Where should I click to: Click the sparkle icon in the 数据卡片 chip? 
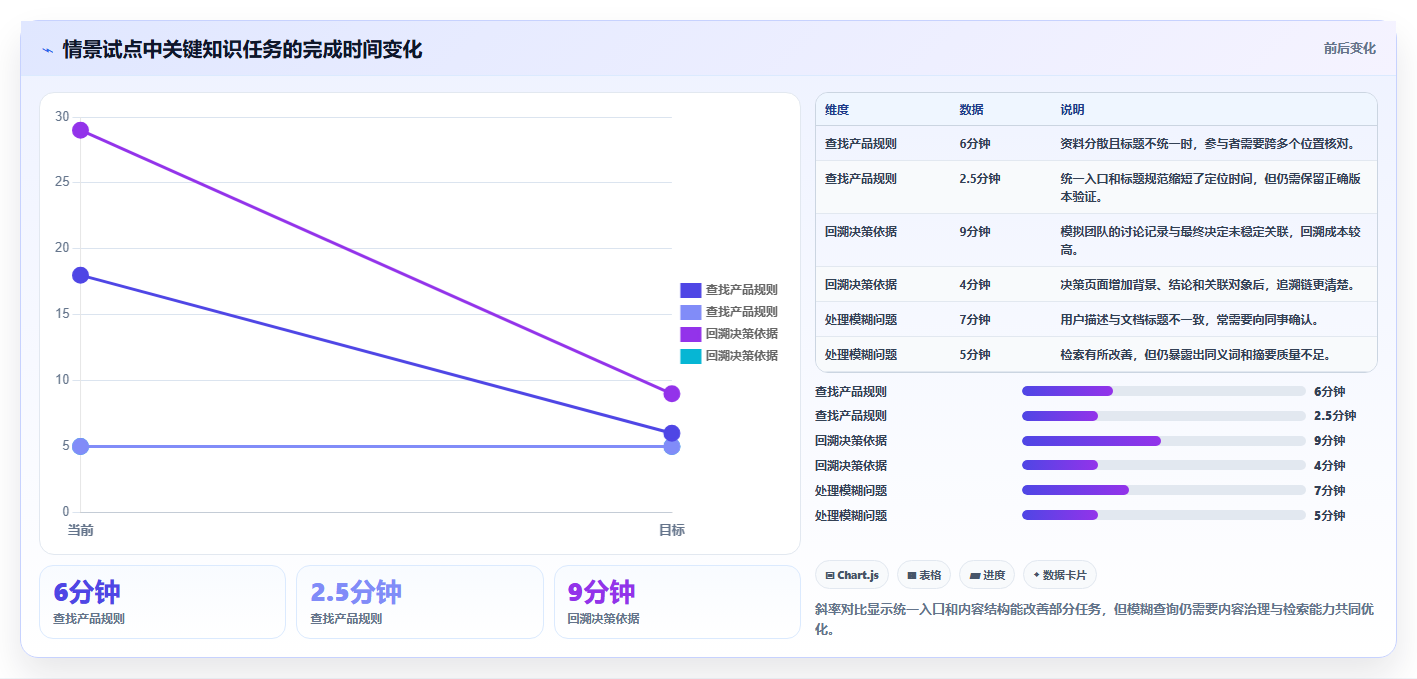(1037, 575)
